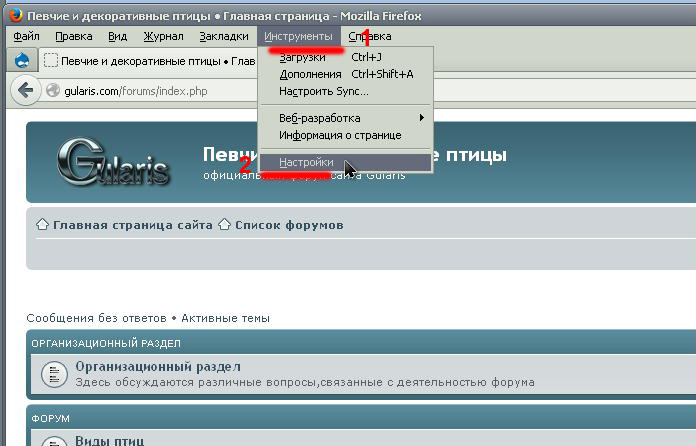Click the forum icon beside Виды птиц
The width and height of the screenshot is (696, 446).
53,439
